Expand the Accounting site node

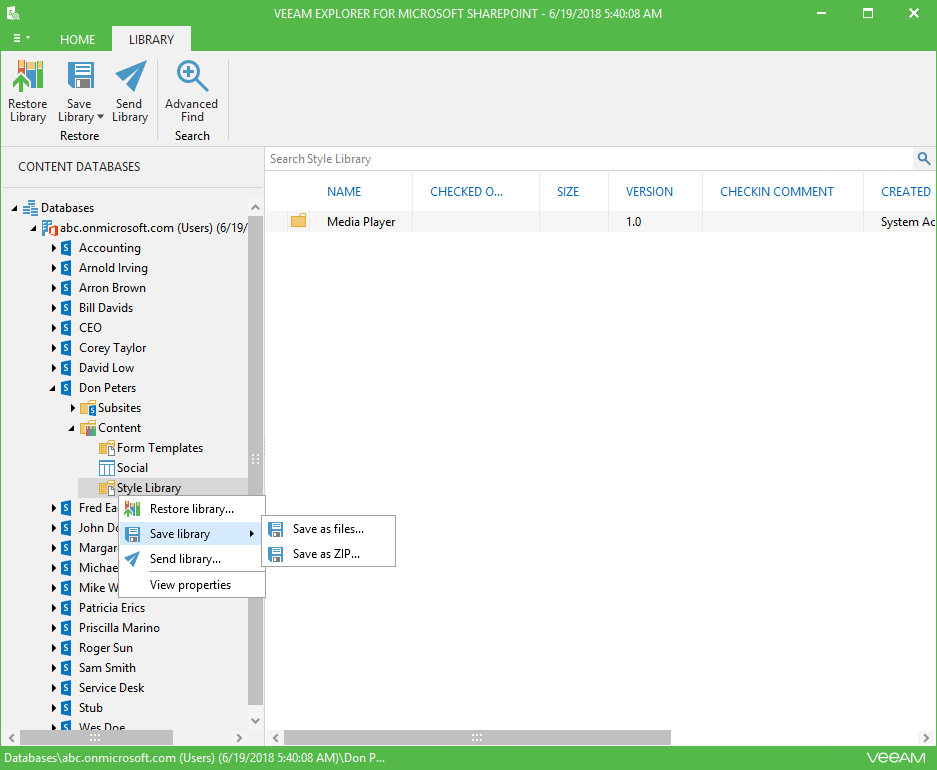pos(53,248)
